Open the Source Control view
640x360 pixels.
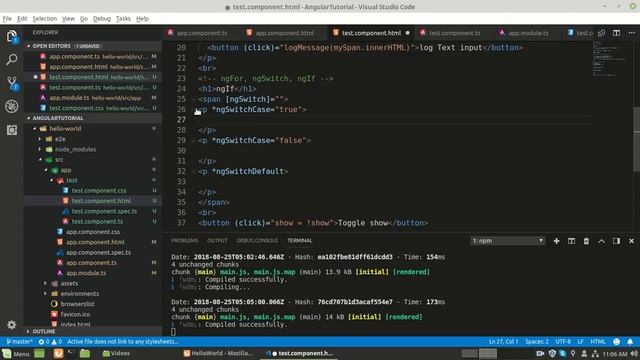(x=12, y=83)
